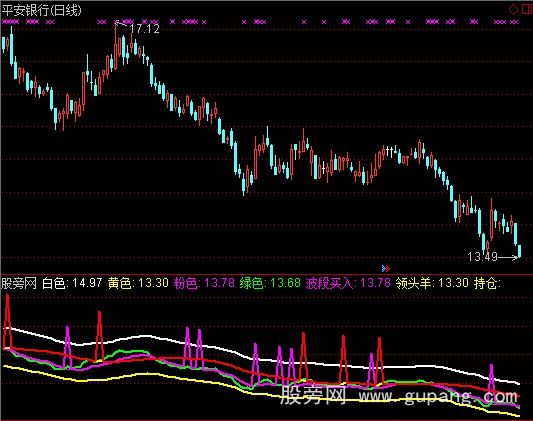
Task: Click the 13.49 low price label
Action: 482,257
